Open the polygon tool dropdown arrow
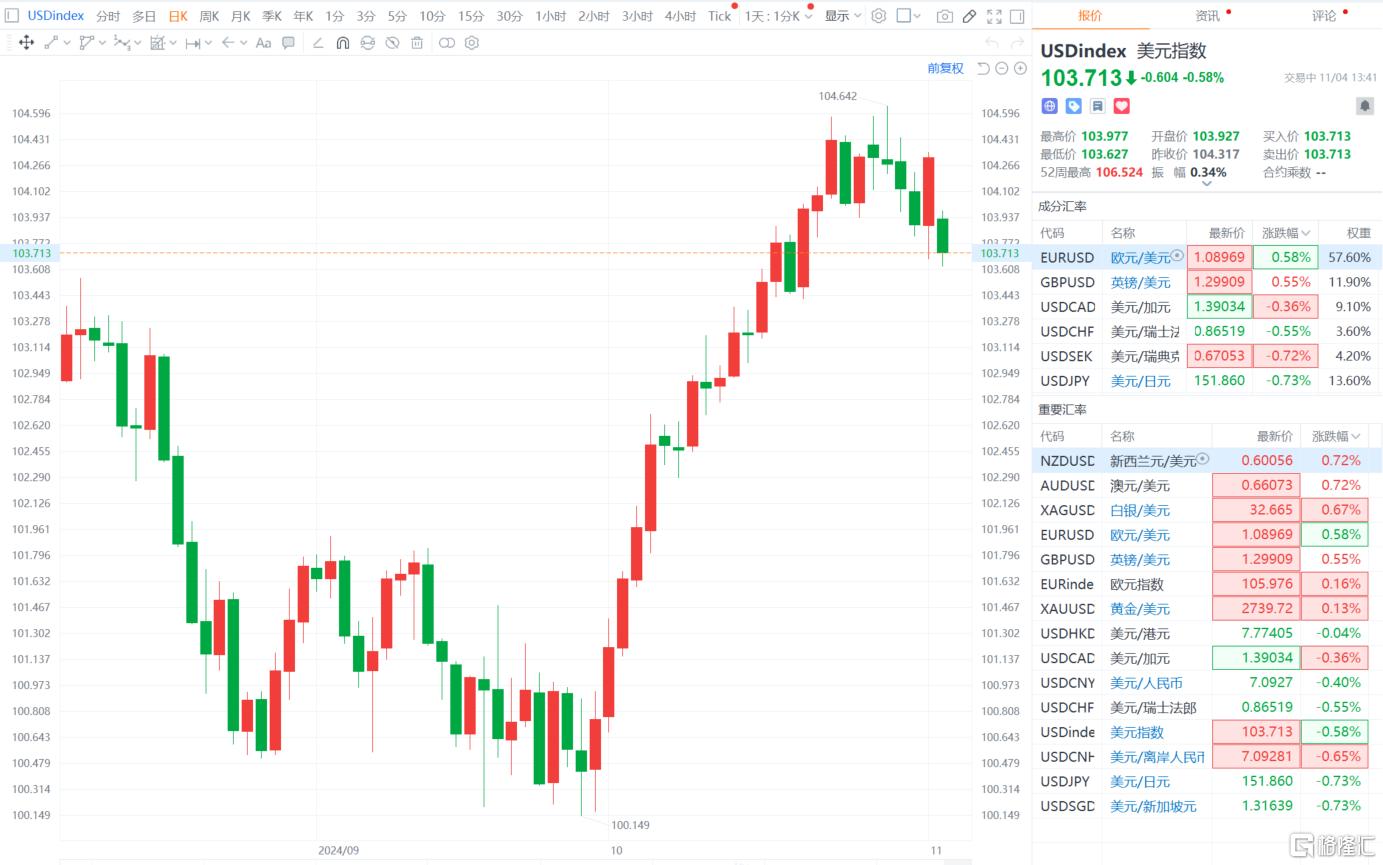The width and height of the screenshot is (1383, 865). click(x=102, y=43)
